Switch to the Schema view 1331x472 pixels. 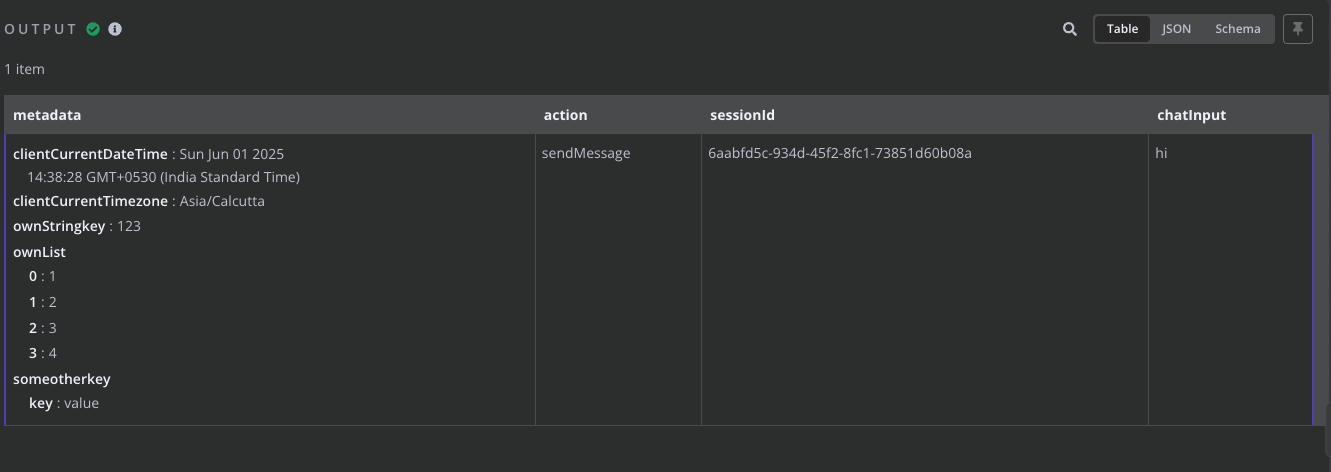[1237, 29]
